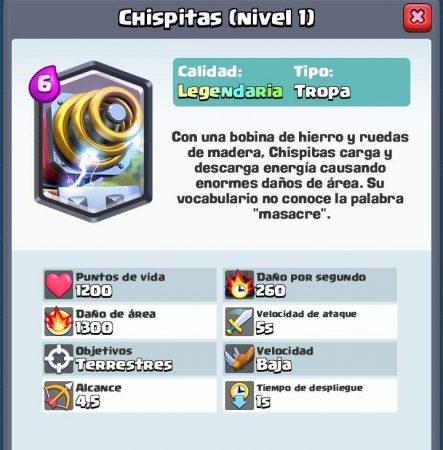Tap the sword Velocidad de ataque icon
This screenshot has width=443, height=450.
[x=239, y=321]
